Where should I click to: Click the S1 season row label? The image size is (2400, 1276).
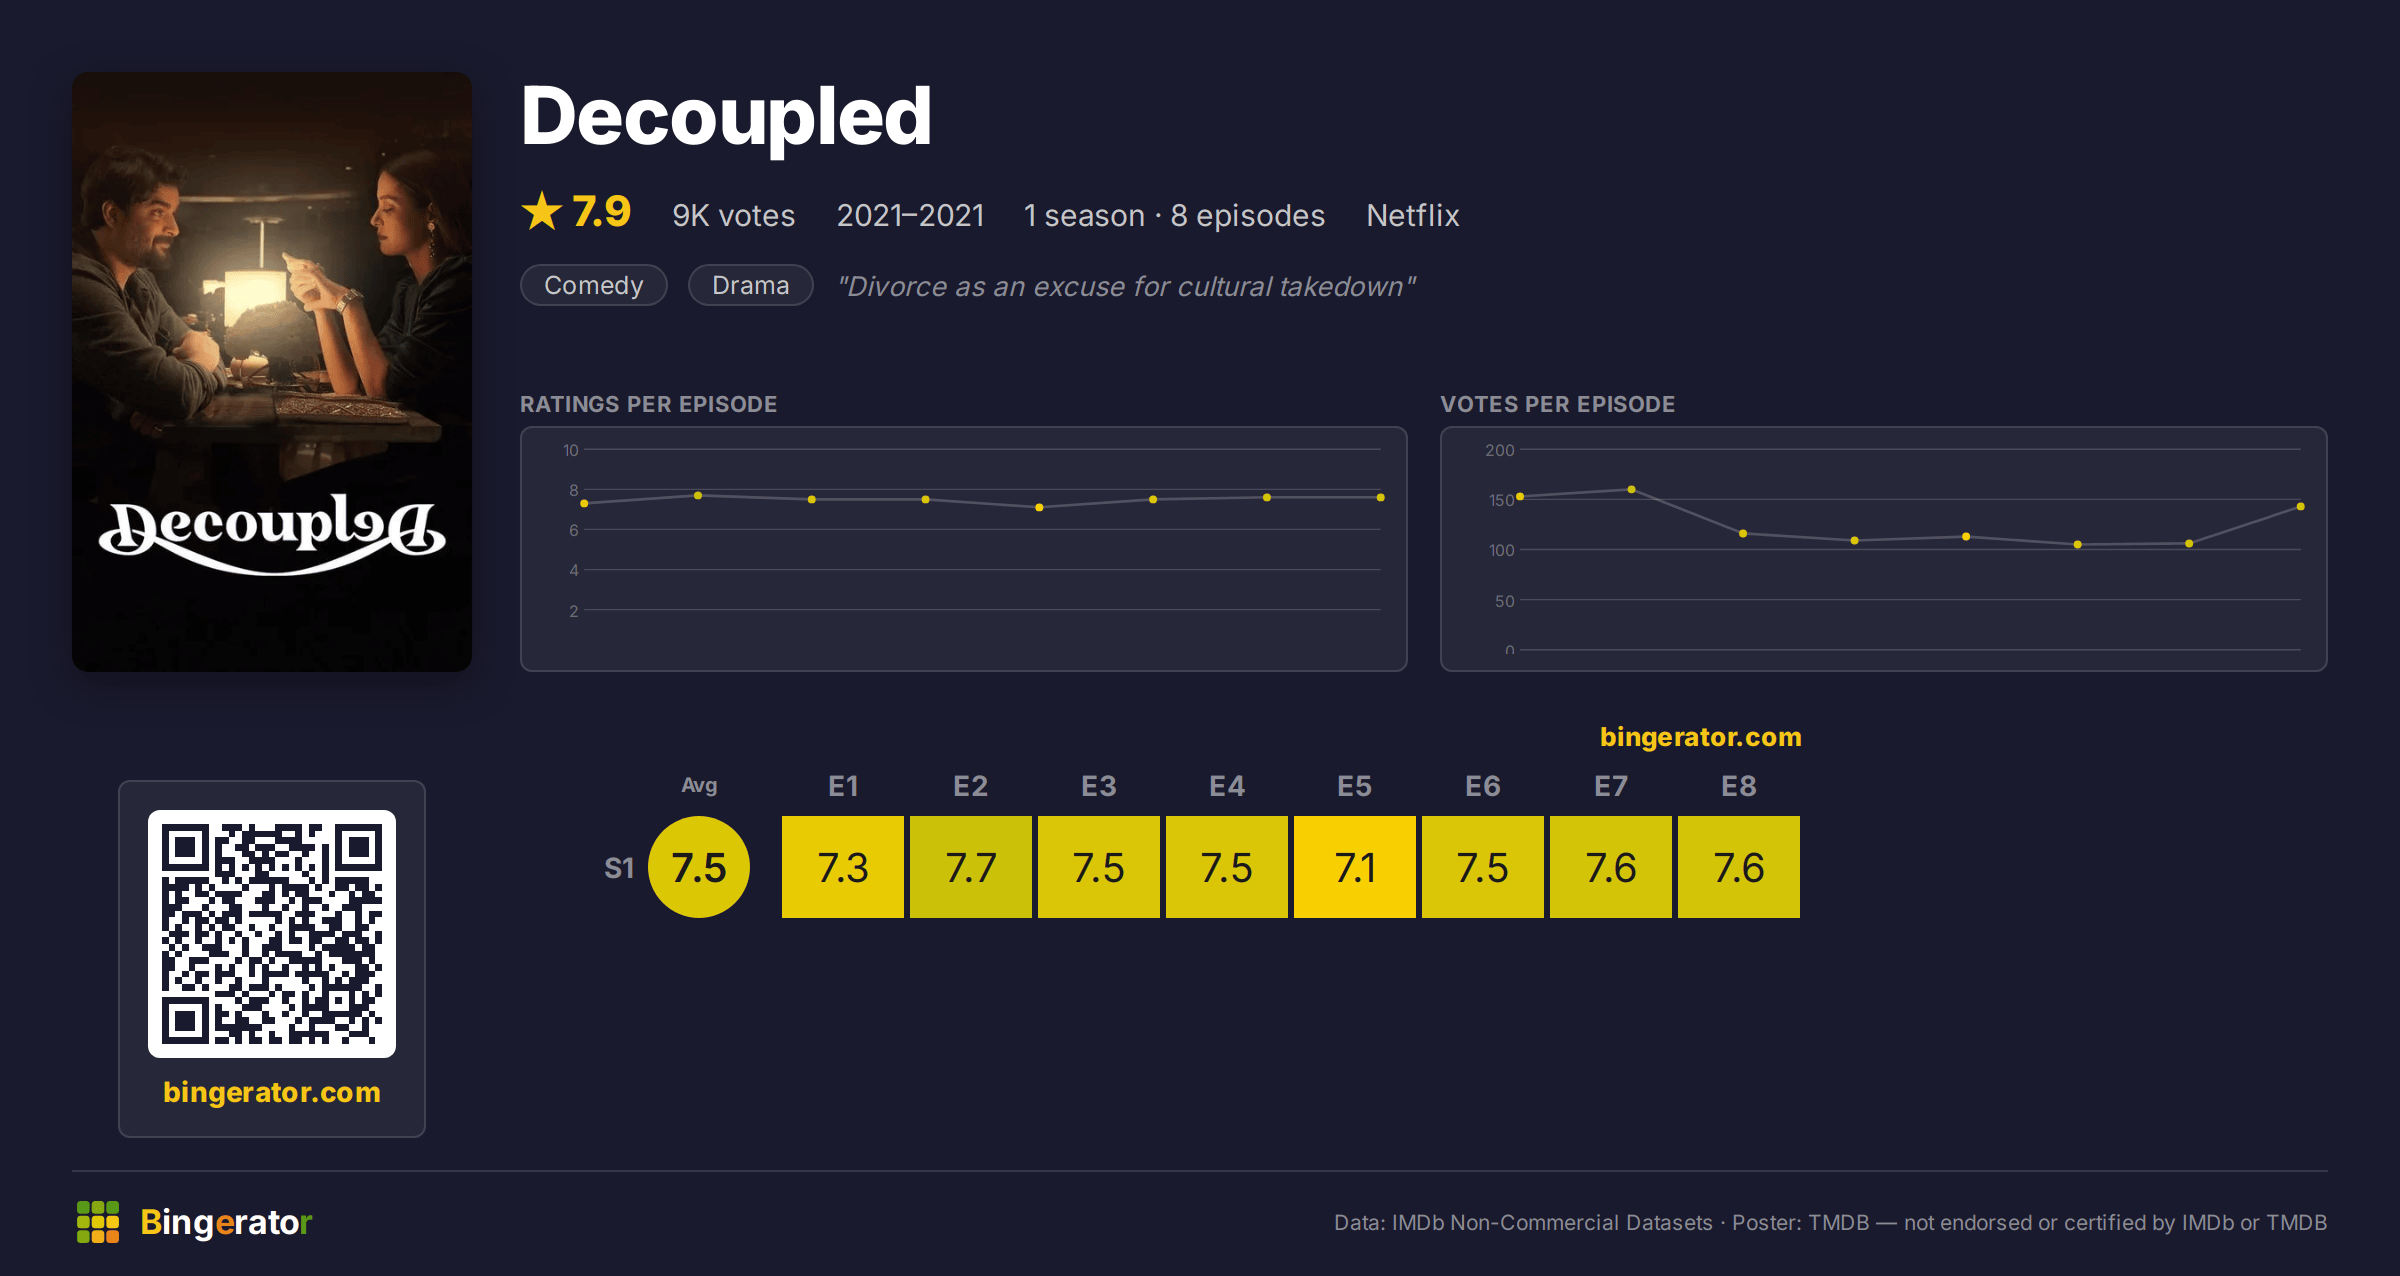(619, 868)
